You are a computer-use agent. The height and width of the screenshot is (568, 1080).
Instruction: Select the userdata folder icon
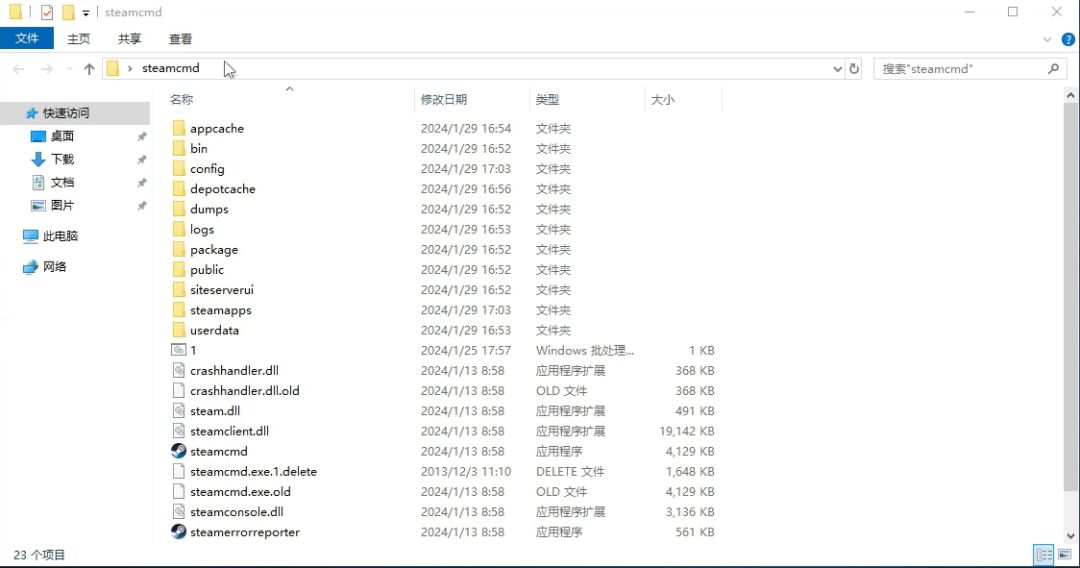(x=179, y=330)
